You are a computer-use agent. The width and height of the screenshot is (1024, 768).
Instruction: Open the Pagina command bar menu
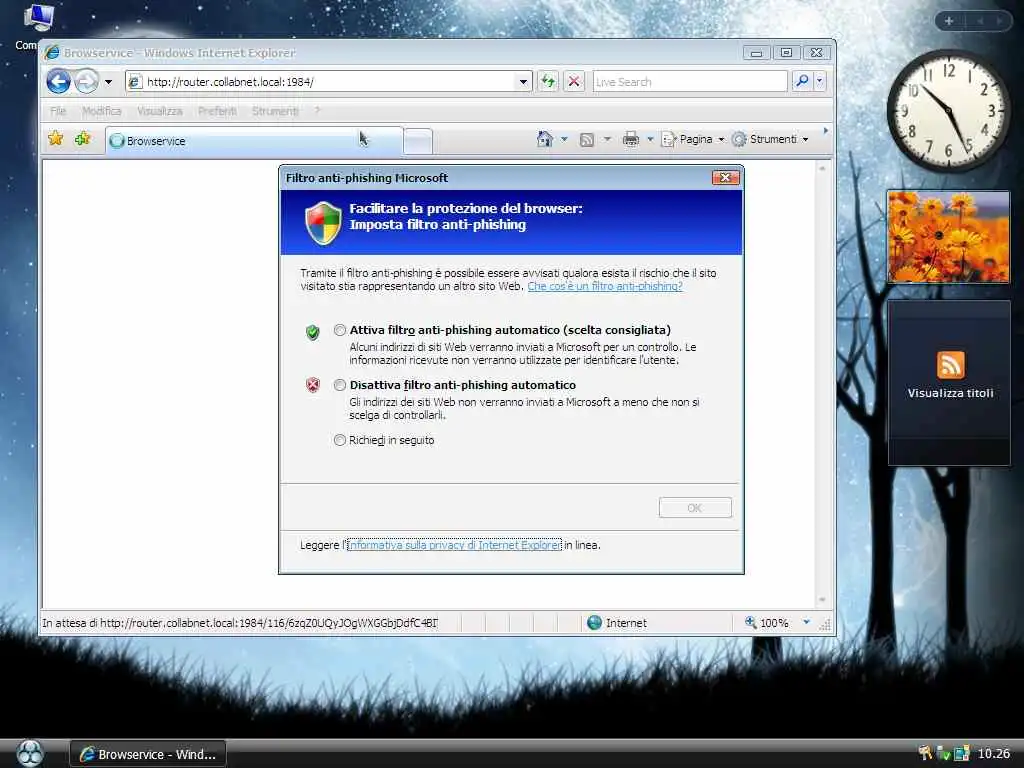tap(693, 139)
